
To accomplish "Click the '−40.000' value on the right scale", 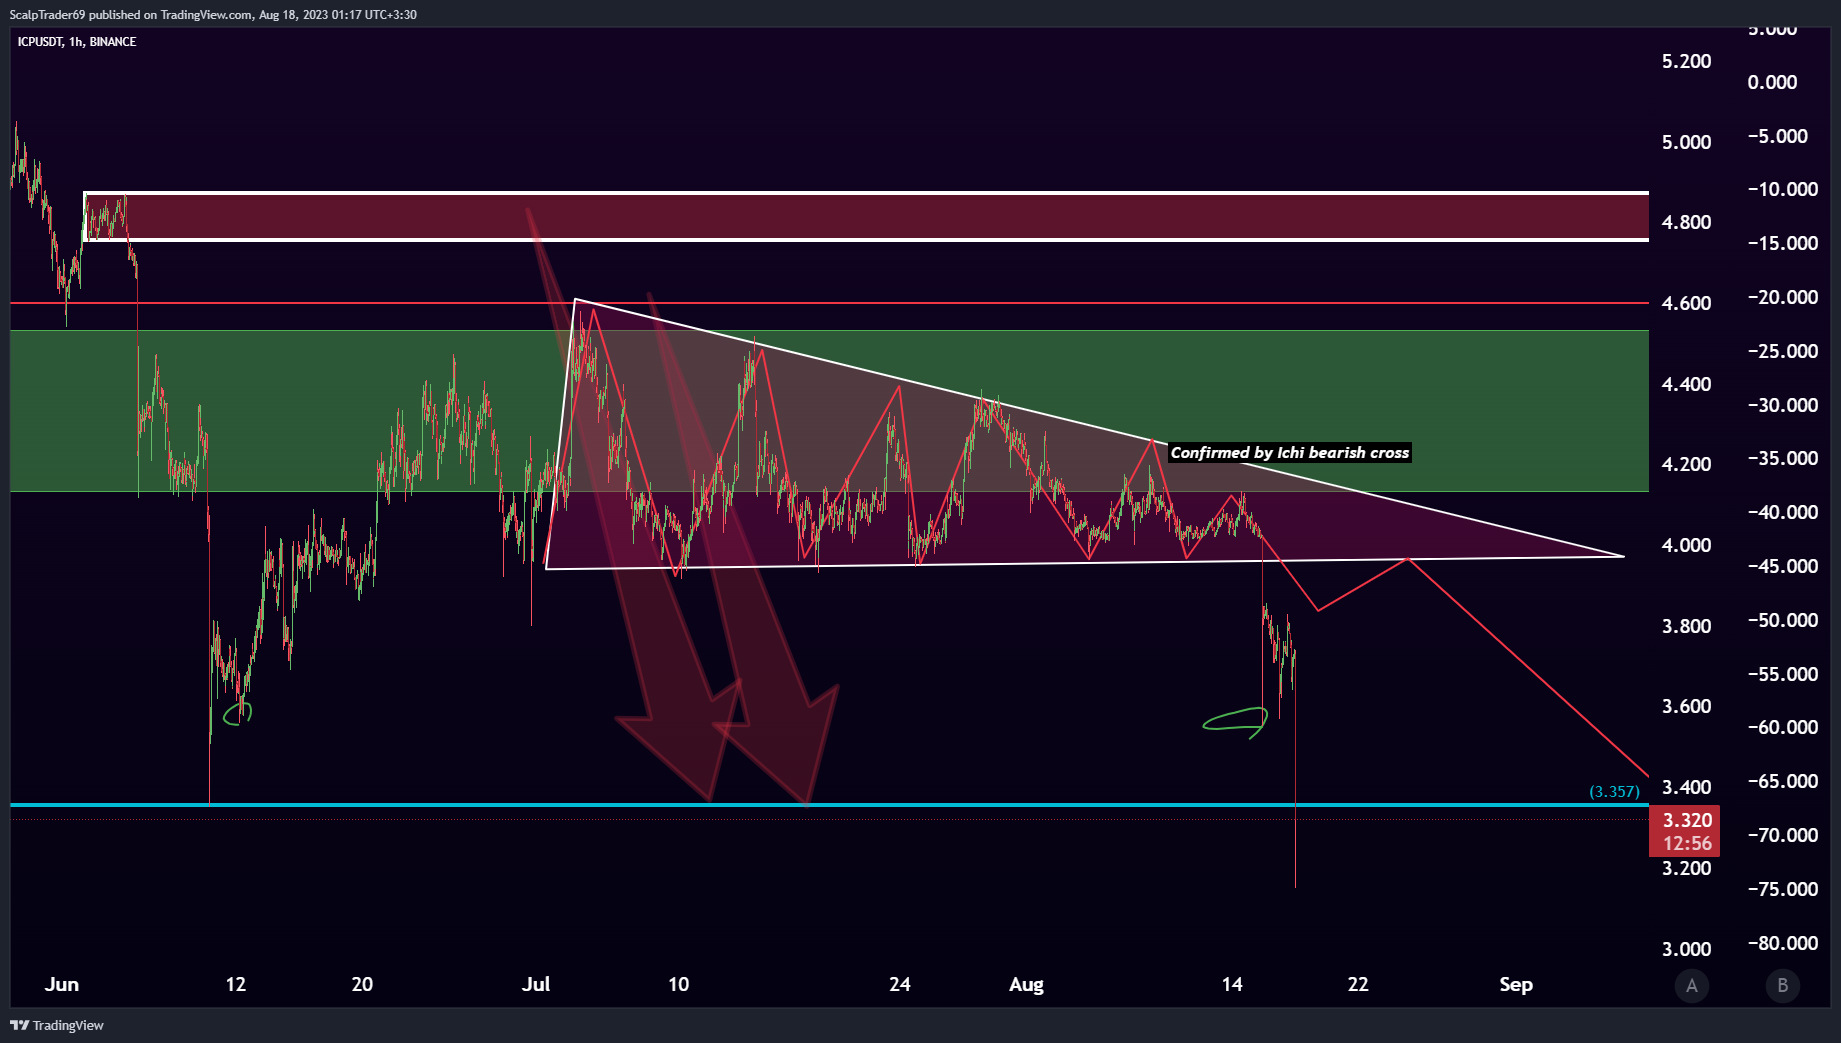I will tap(1782, 512).
